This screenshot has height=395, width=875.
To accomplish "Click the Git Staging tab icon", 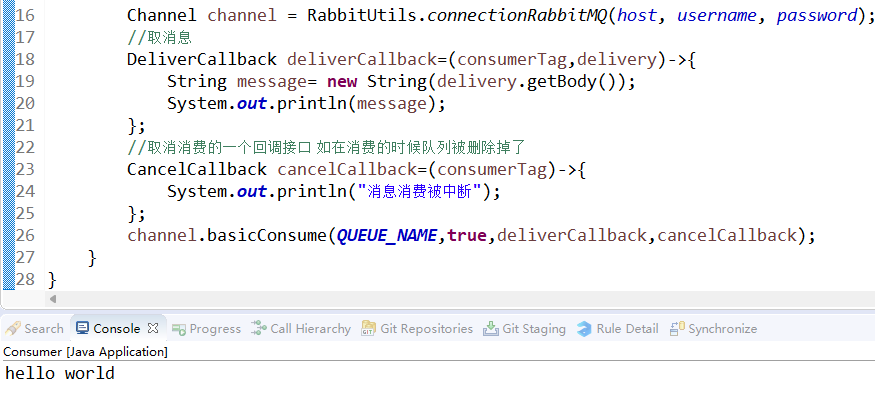I will [x=491, y=329].
